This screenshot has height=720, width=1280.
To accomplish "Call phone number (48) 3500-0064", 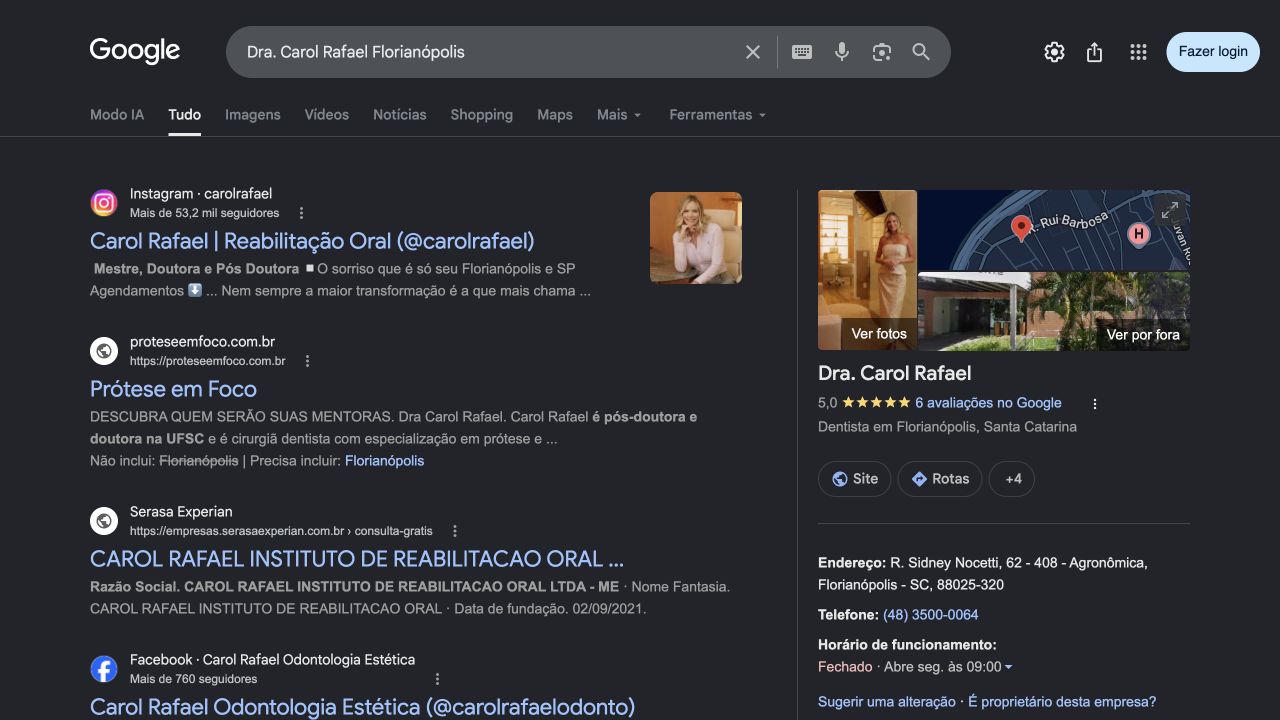I will pos(931,615).
